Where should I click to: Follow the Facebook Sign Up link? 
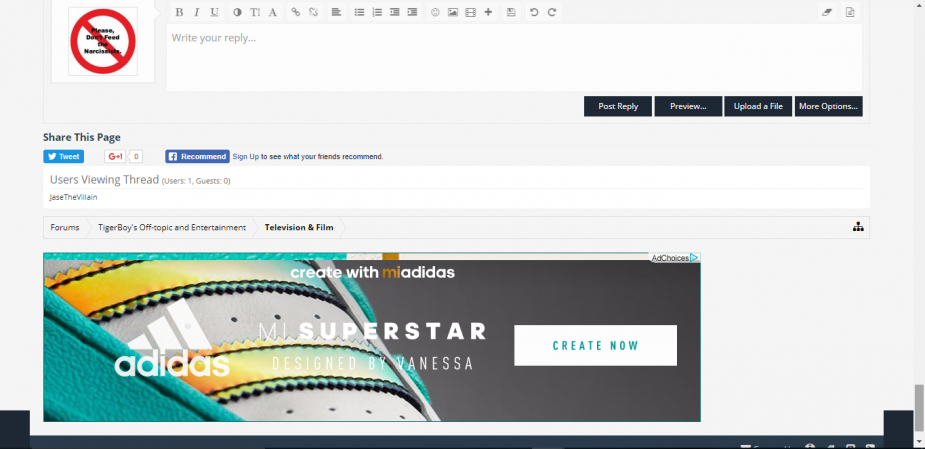tap(245, 157)
